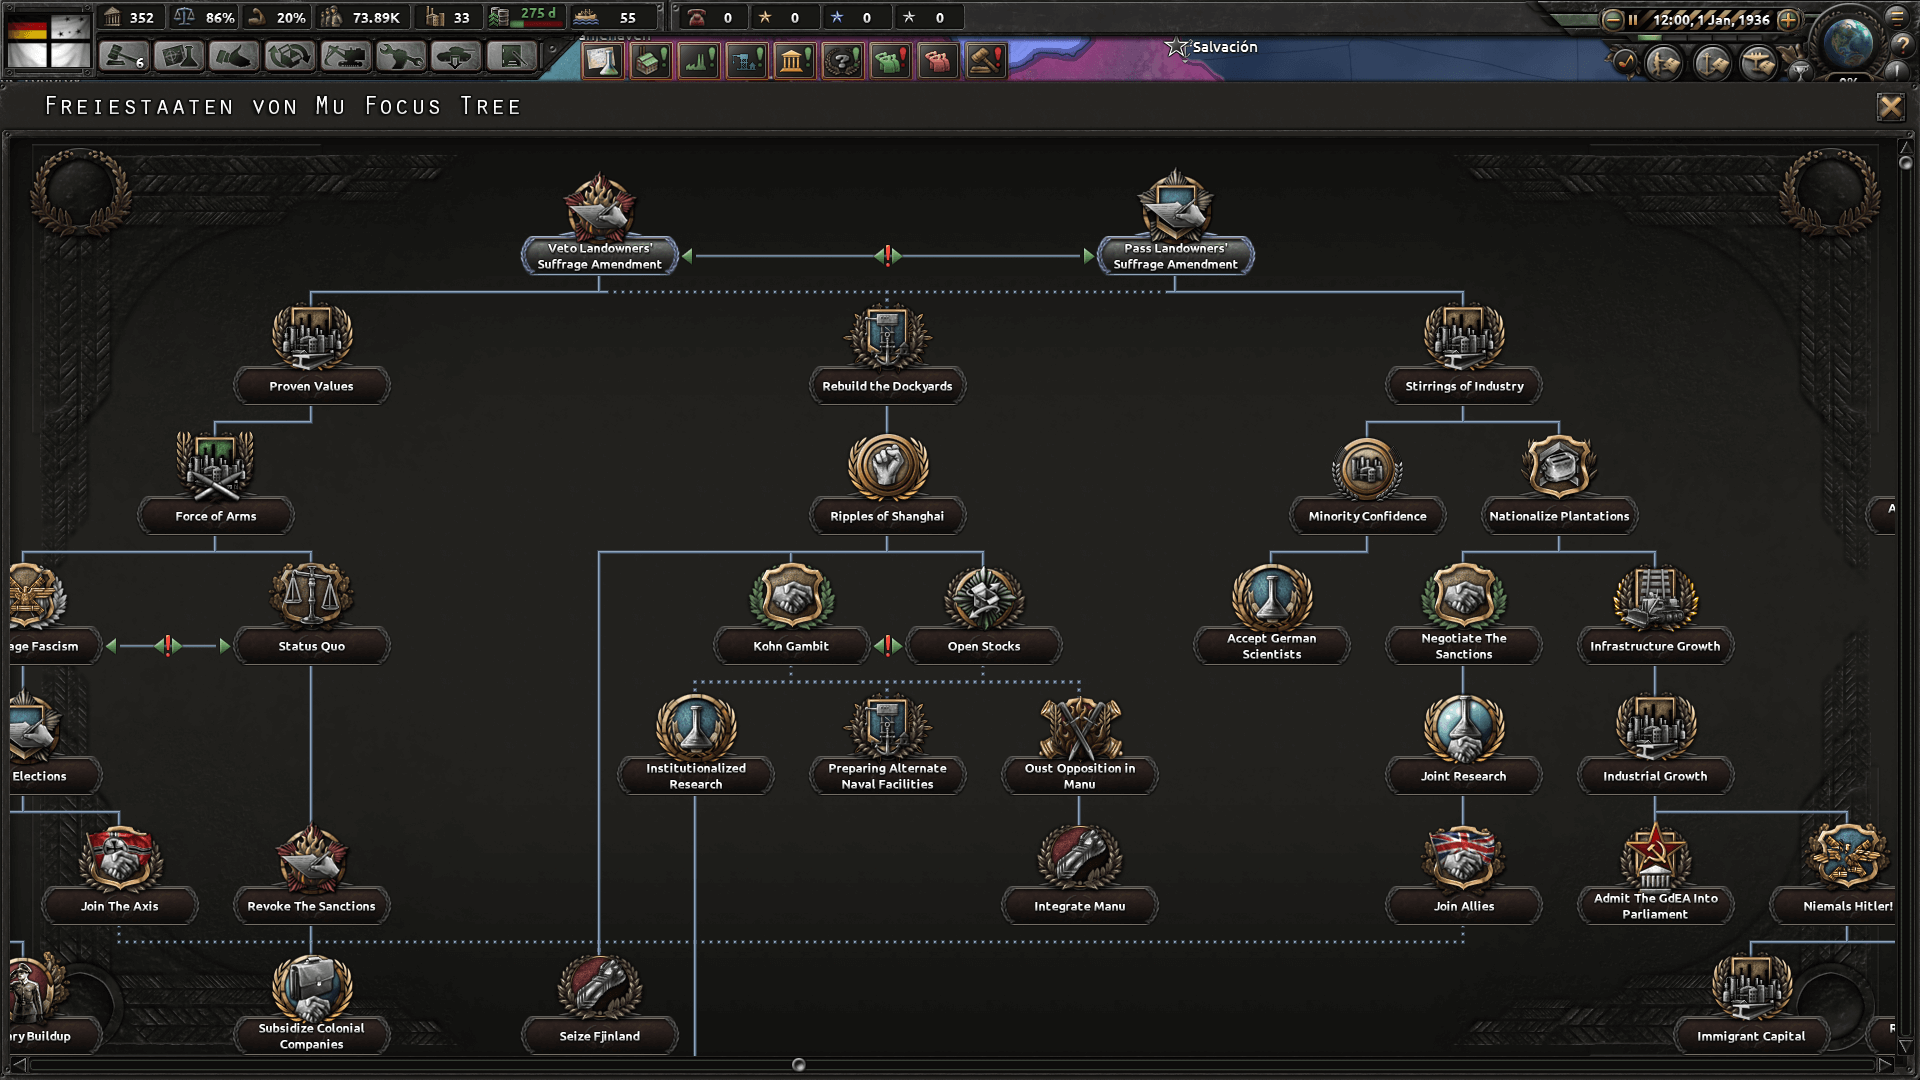
Task: Toggle the game pause button by the date
Action: tap(1633, 19)
